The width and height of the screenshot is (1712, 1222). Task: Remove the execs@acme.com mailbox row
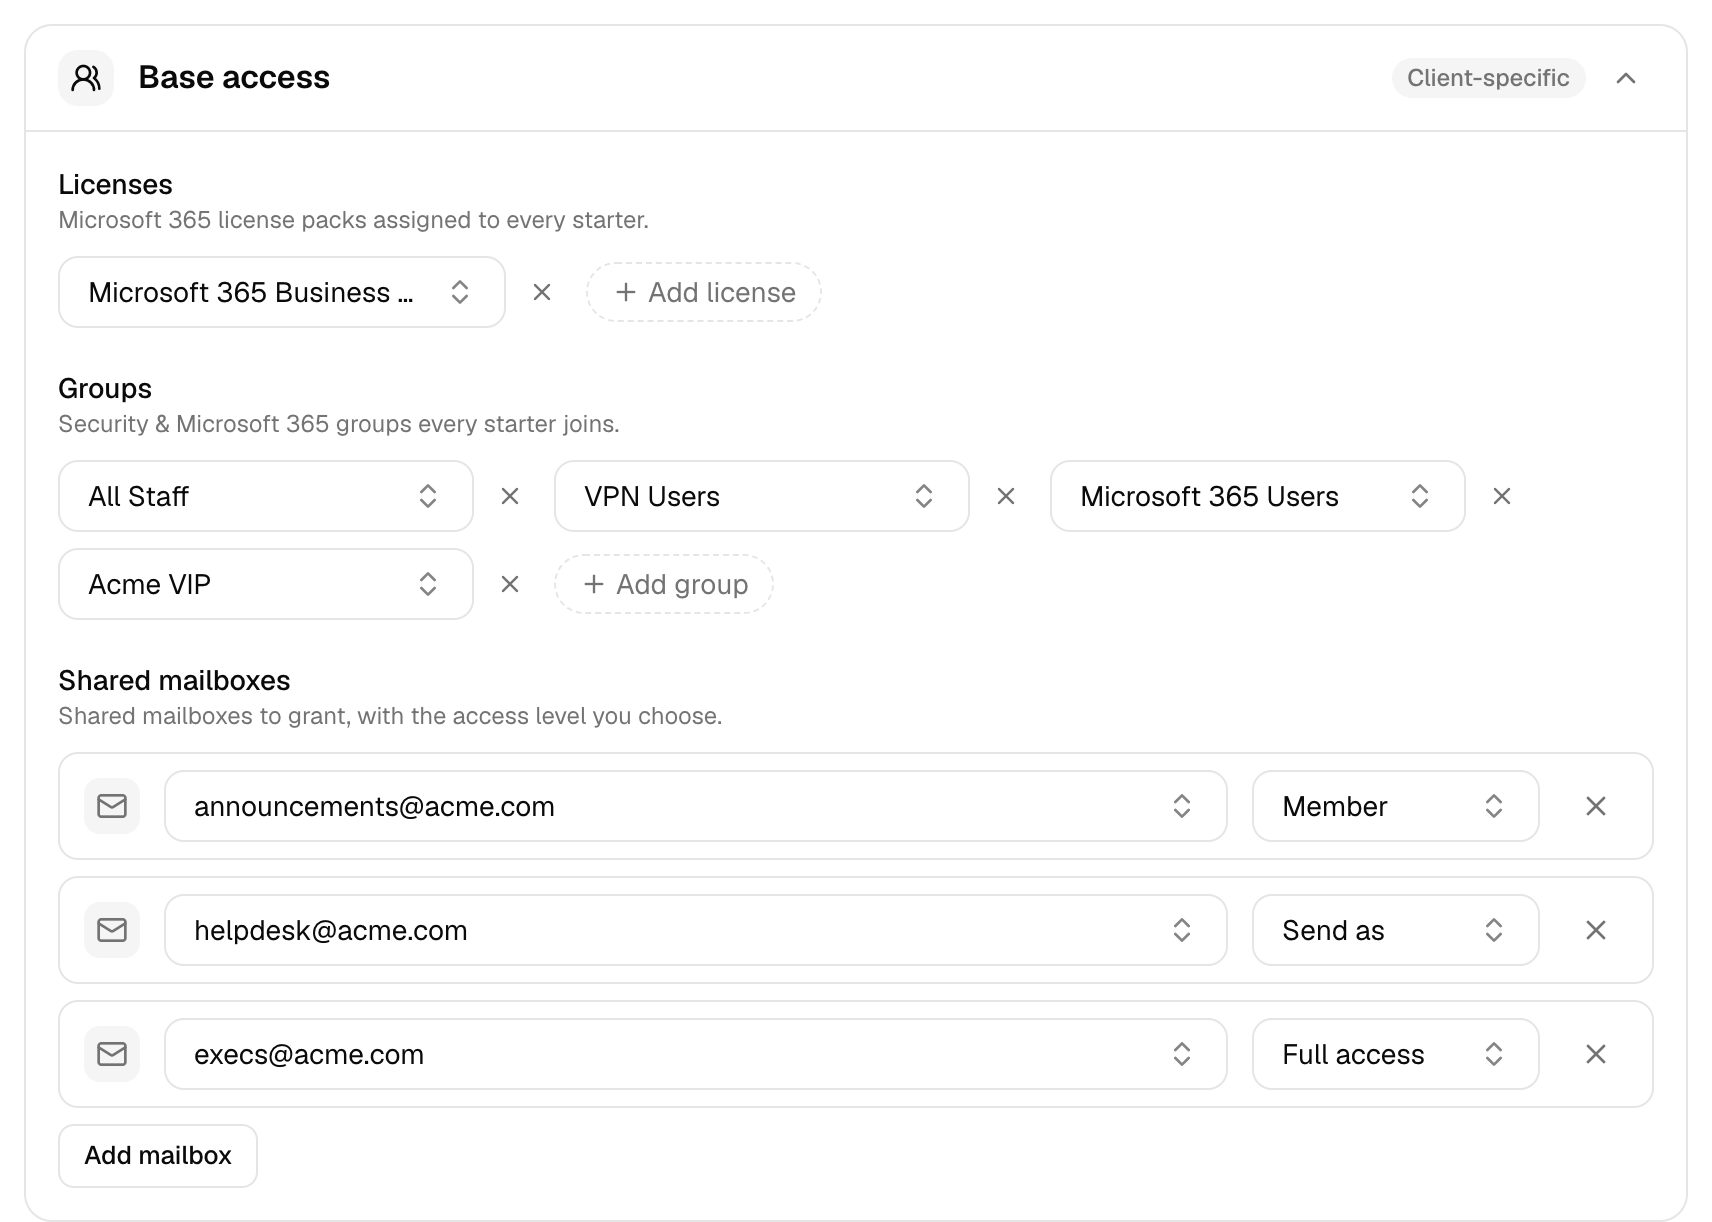(1596, 1054)
